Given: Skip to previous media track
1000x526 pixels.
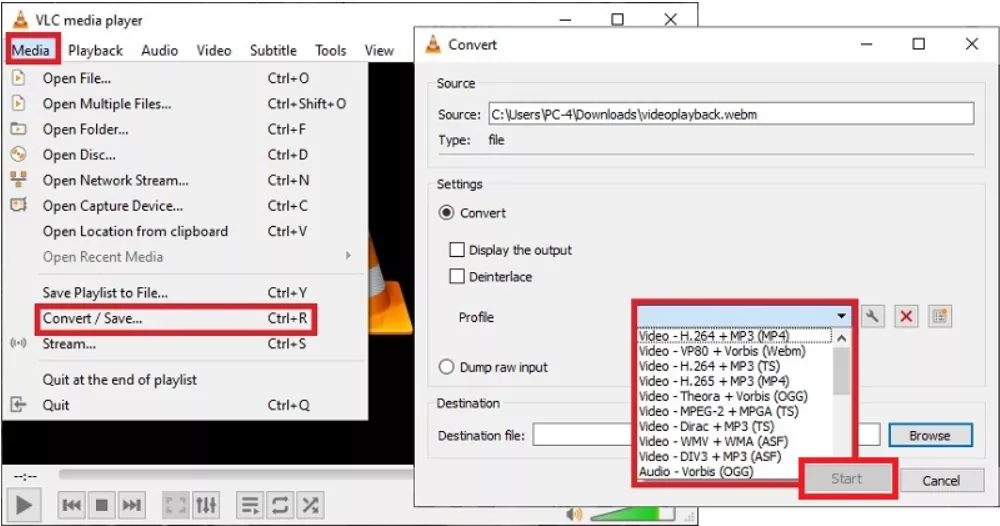Looking at the screenshot, I should 71,505.
